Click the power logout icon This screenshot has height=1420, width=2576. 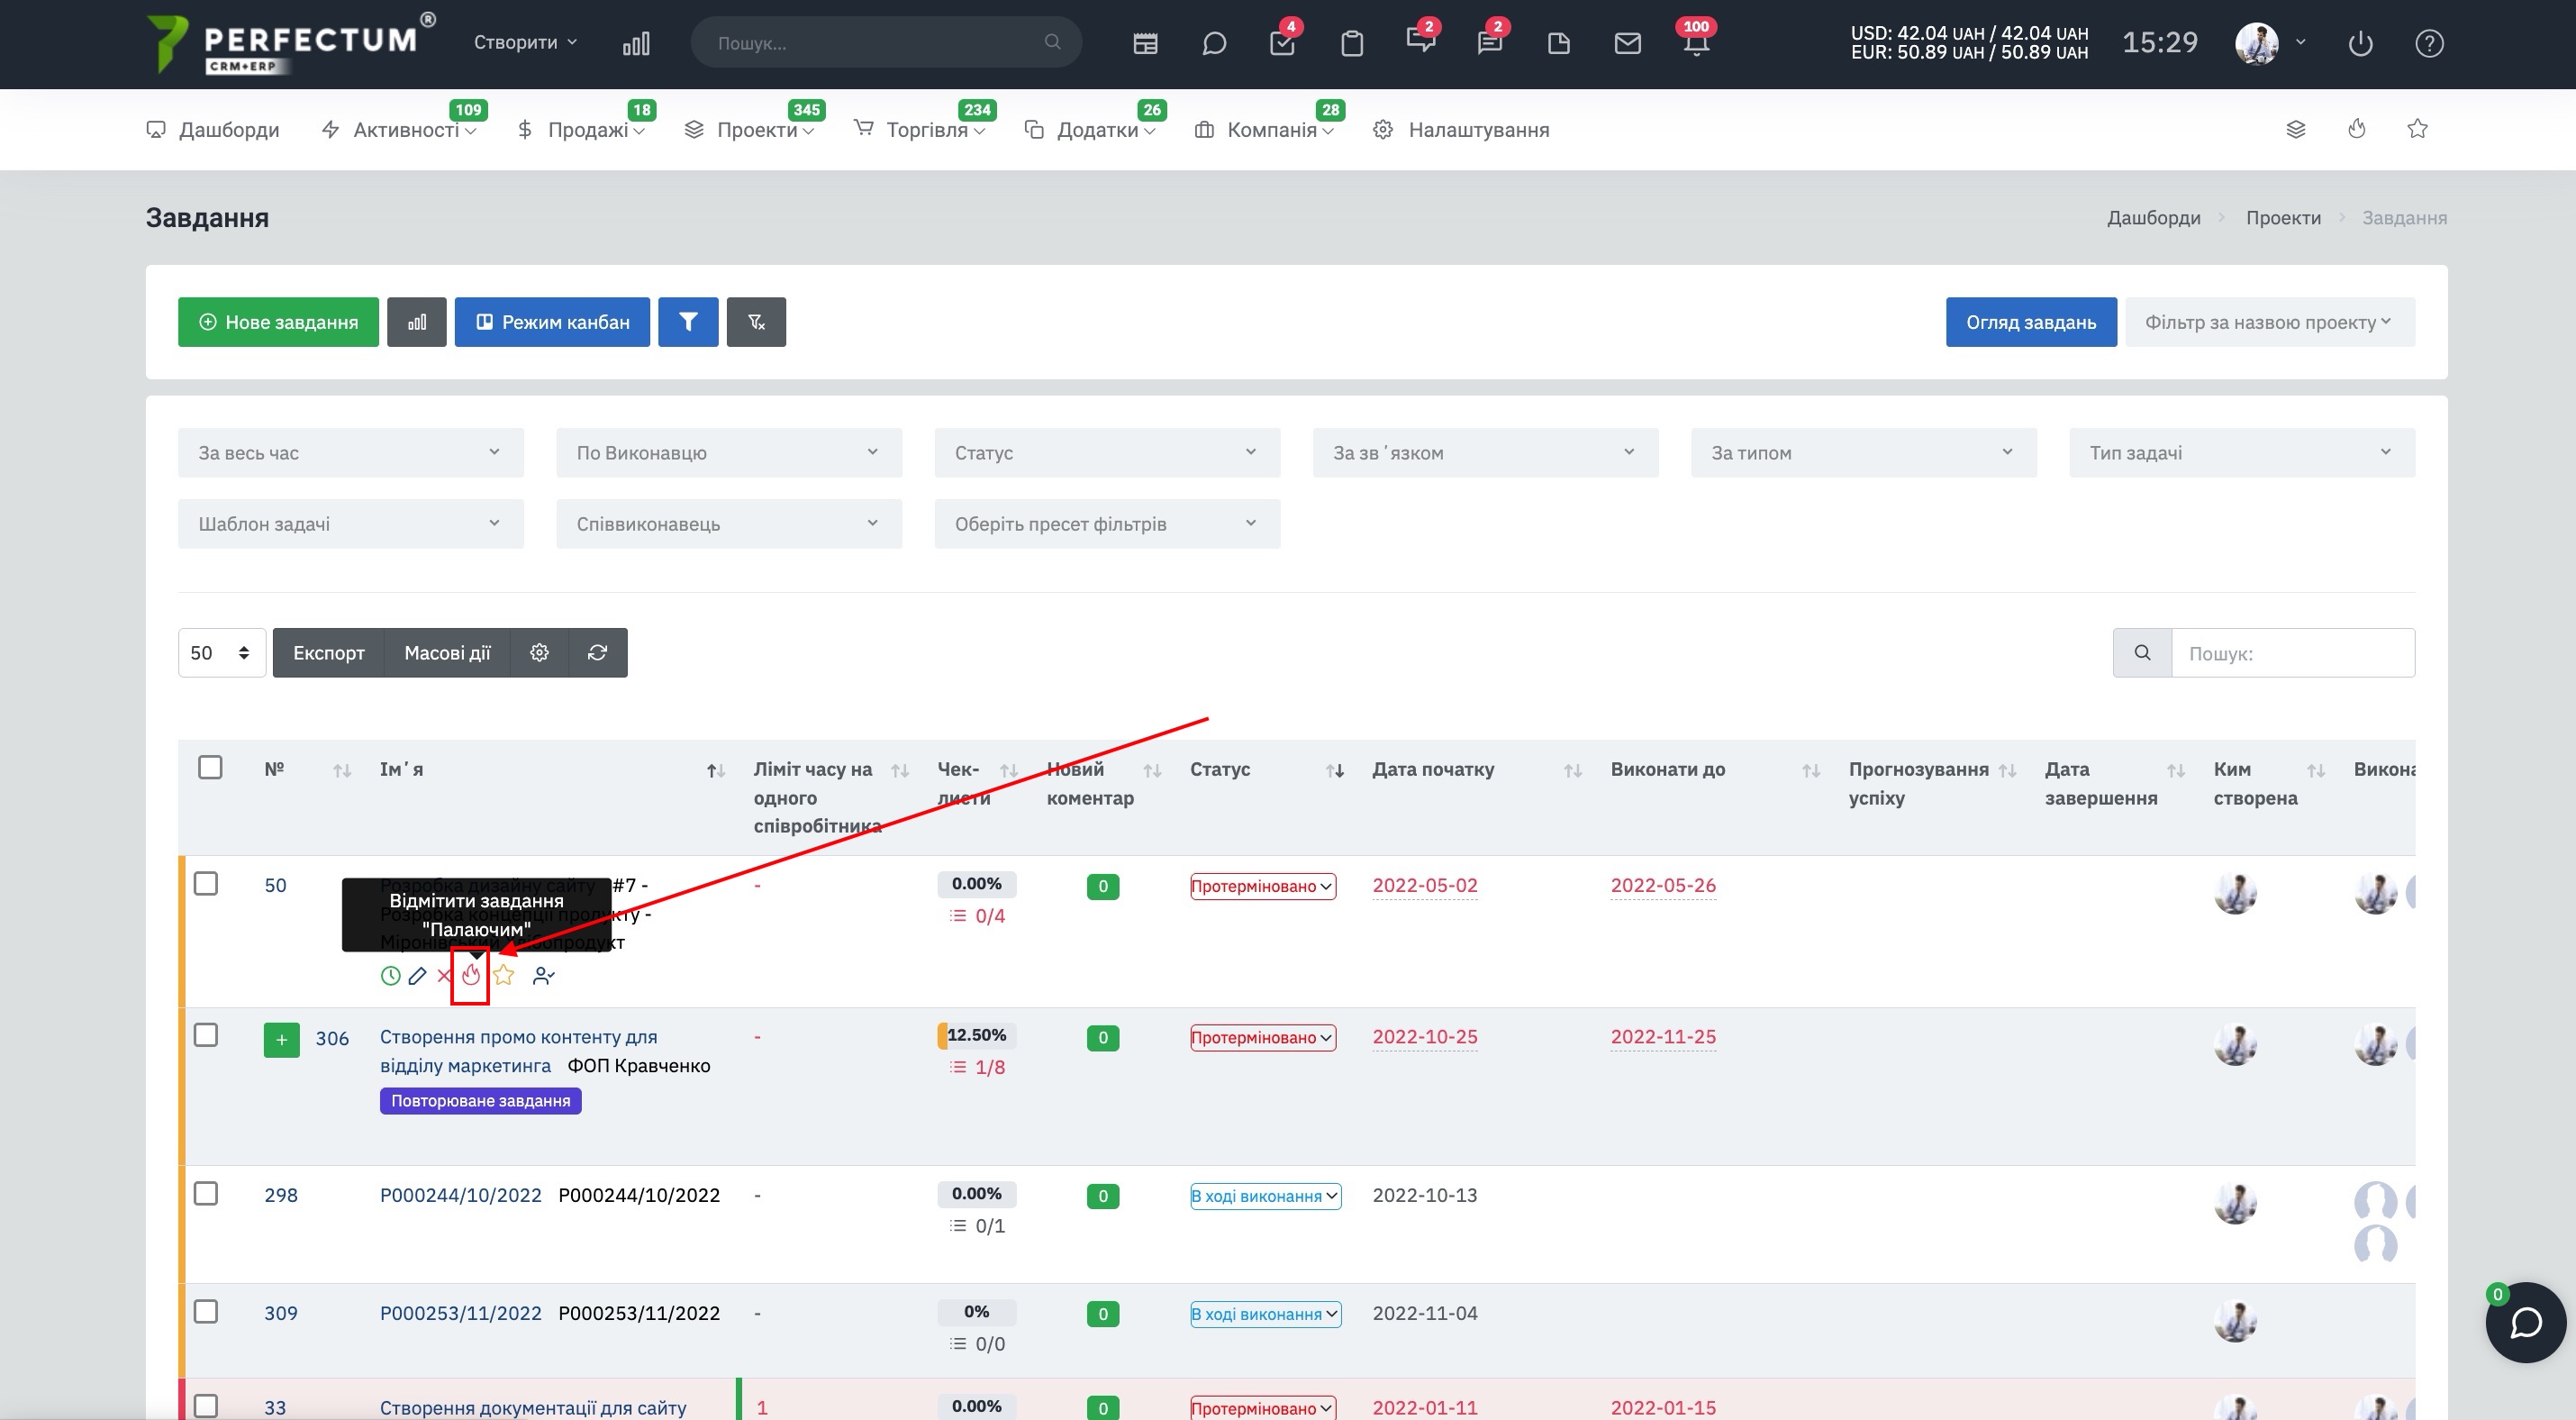tap(2360, 43)
